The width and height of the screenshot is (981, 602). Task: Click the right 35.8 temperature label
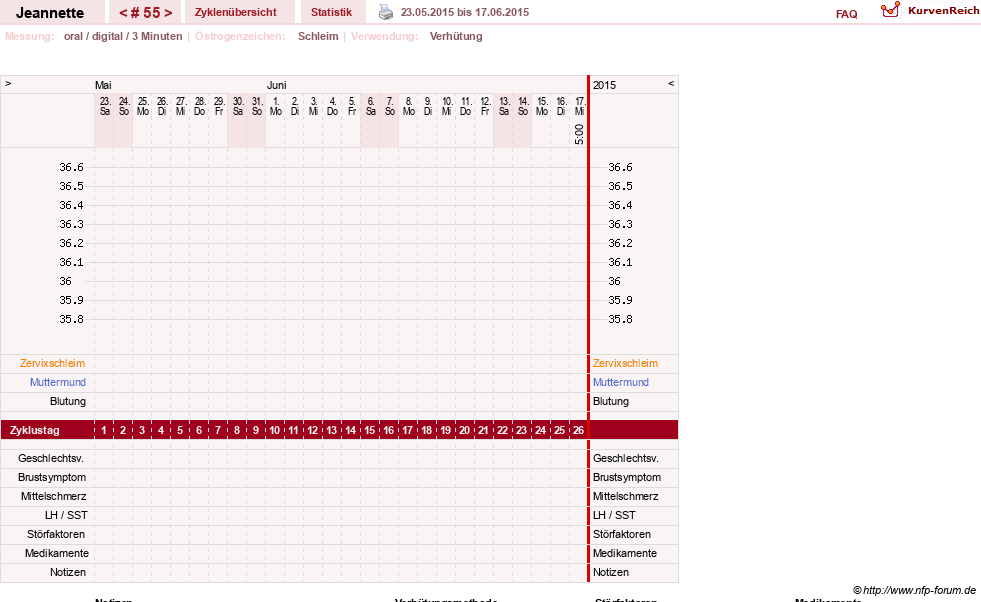point(621,319)
